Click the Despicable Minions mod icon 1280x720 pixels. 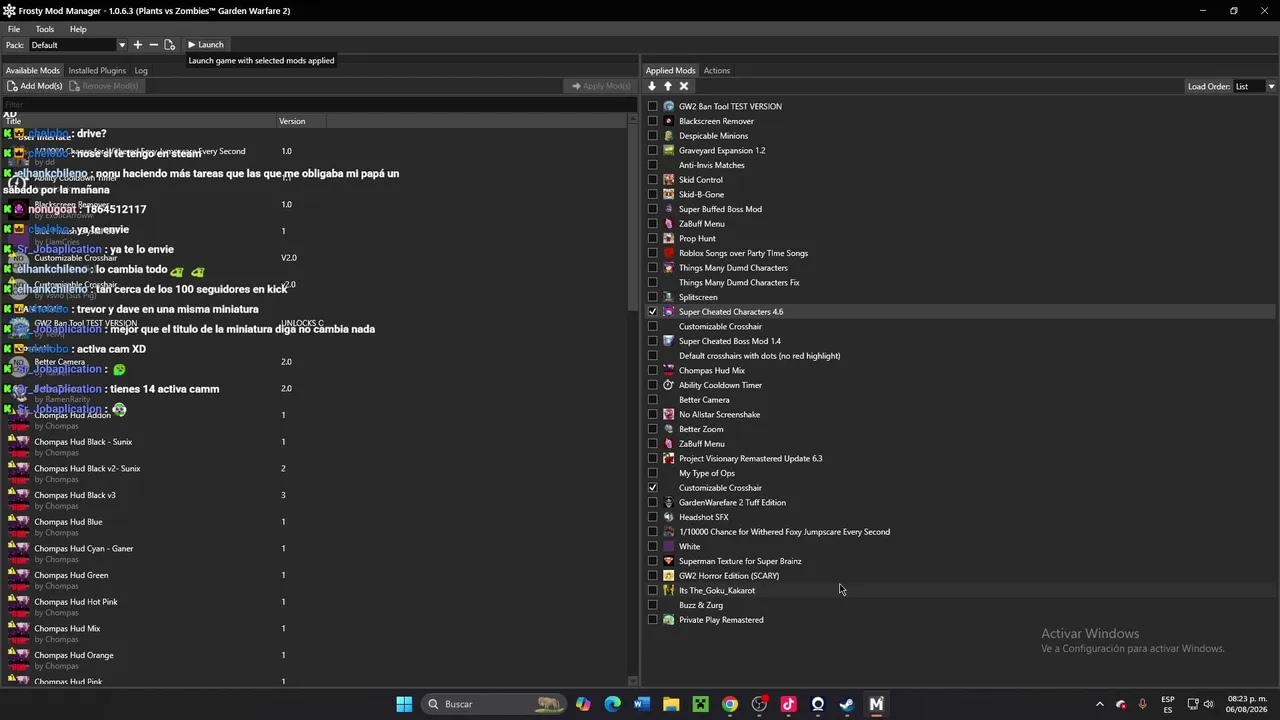(x=669, y=136)
